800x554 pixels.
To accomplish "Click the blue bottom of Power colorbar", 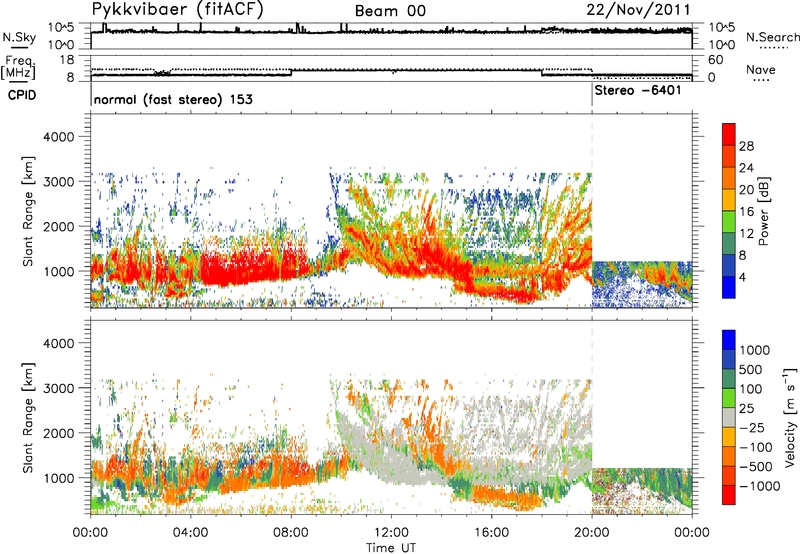I will click(x=729, y=288).
